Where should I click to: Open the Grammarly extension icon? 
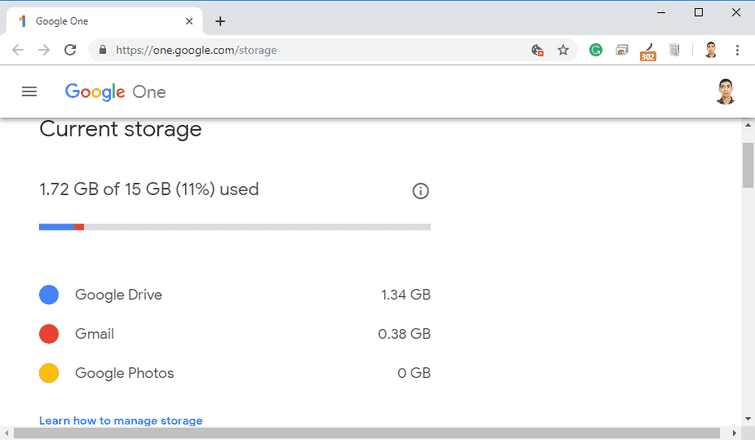click(596, 50)
